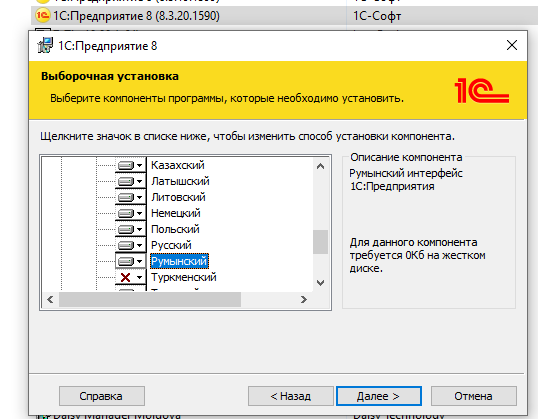Click the horizontal scroll left arrow

click(x=50, y=300)
